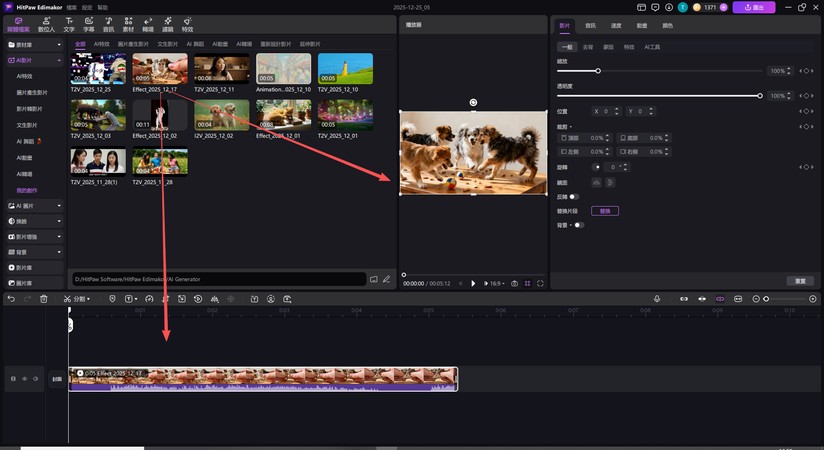
Task: Select the AI工具 sub-tab in properties
Action: coord(652,47)
